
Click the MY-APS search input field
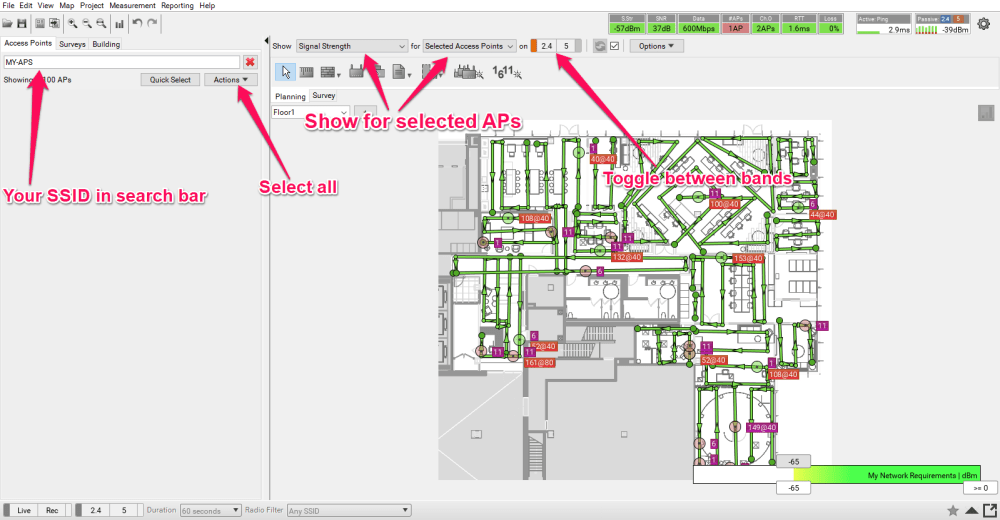pyautogui.click(x=122, y=62)
